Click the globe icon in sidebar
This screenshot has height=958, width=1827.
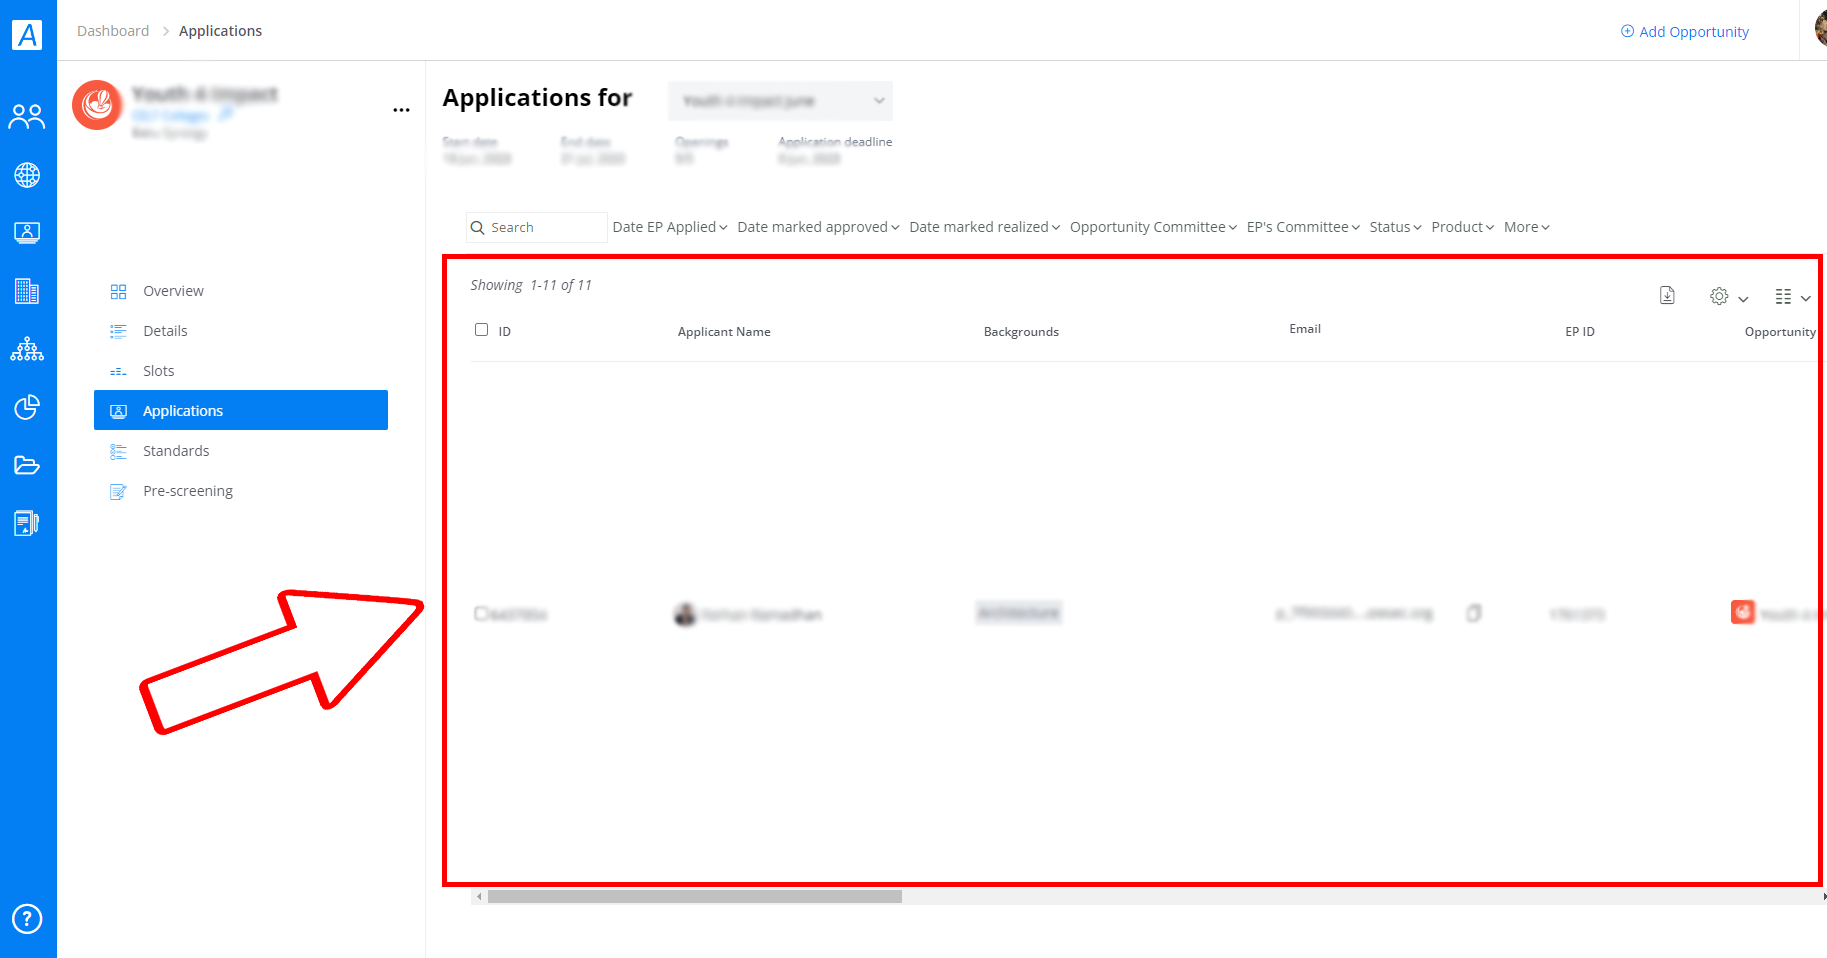pyautogui.click(x=27, y=175)
